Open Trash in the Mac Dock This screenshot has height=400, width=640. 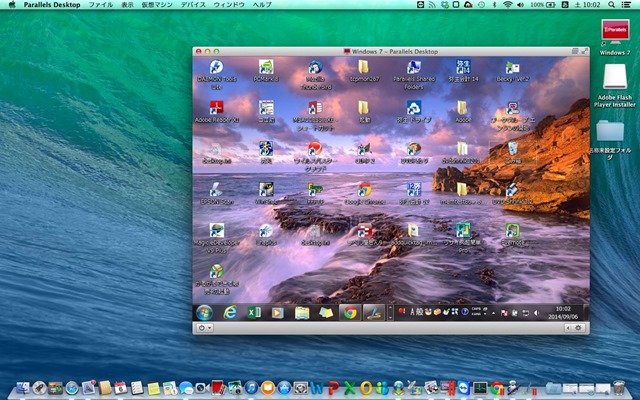(x=619, y=387)
